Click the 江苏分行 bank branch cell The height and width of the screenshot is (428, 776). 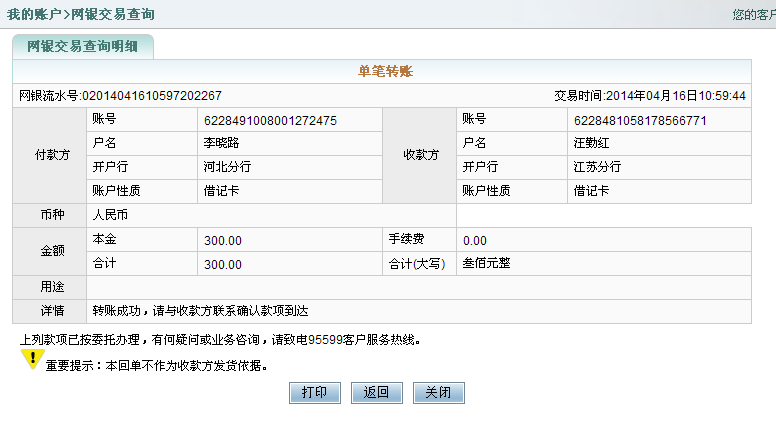[x=597, y=167]
